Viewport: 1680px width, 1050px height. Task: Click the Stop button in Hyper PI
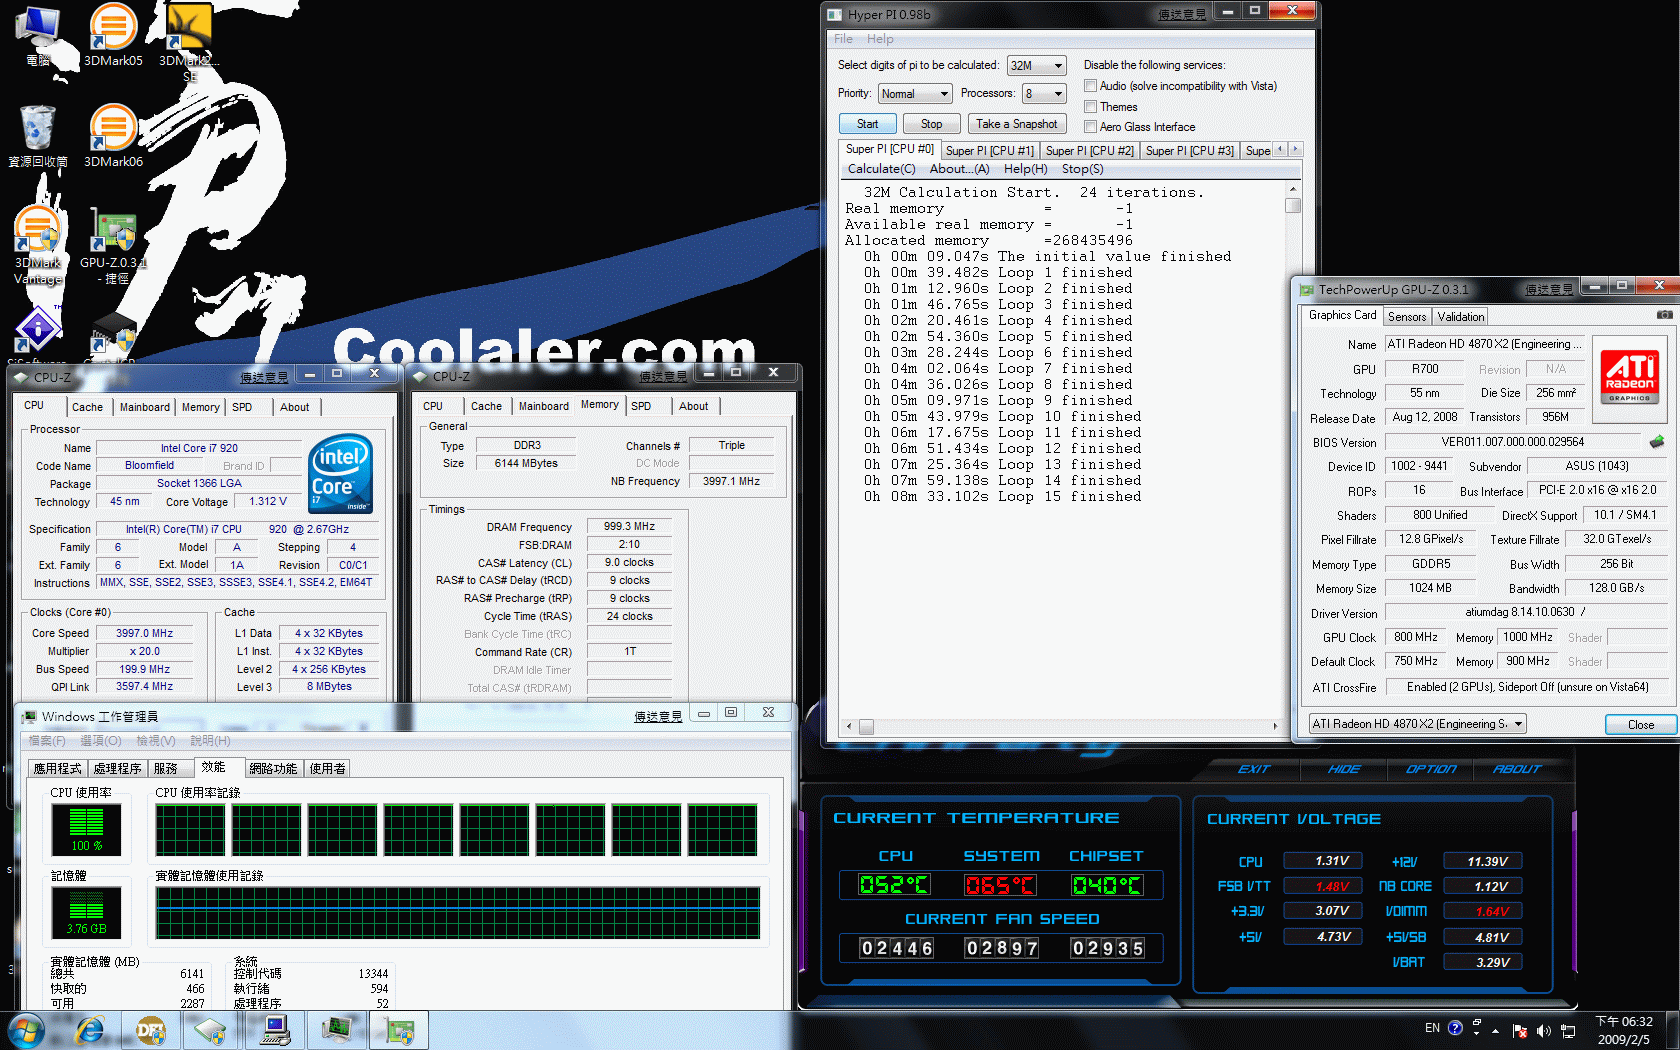point(932,124)
